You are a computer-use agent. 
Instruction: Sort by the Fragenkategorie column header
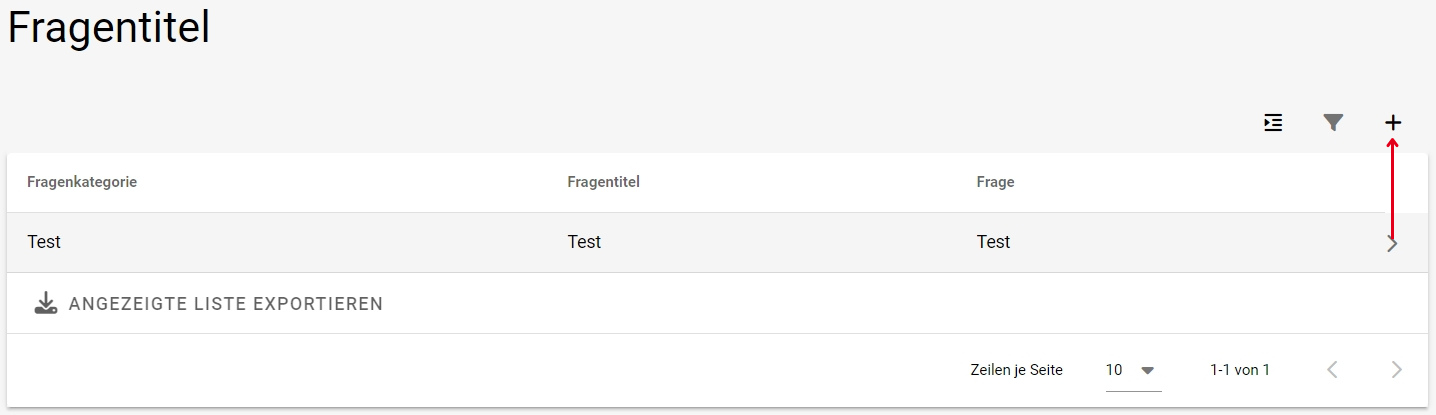[82, 182]
